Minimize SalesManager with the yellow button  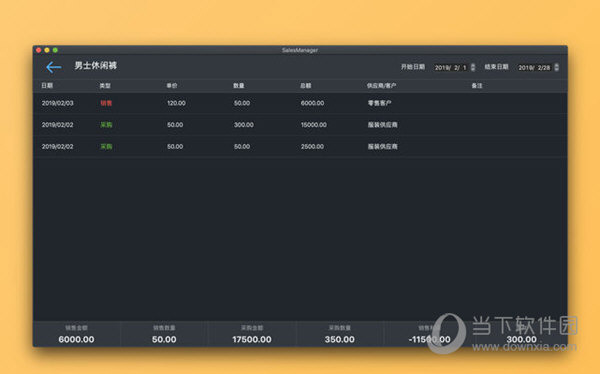(47, 50)
